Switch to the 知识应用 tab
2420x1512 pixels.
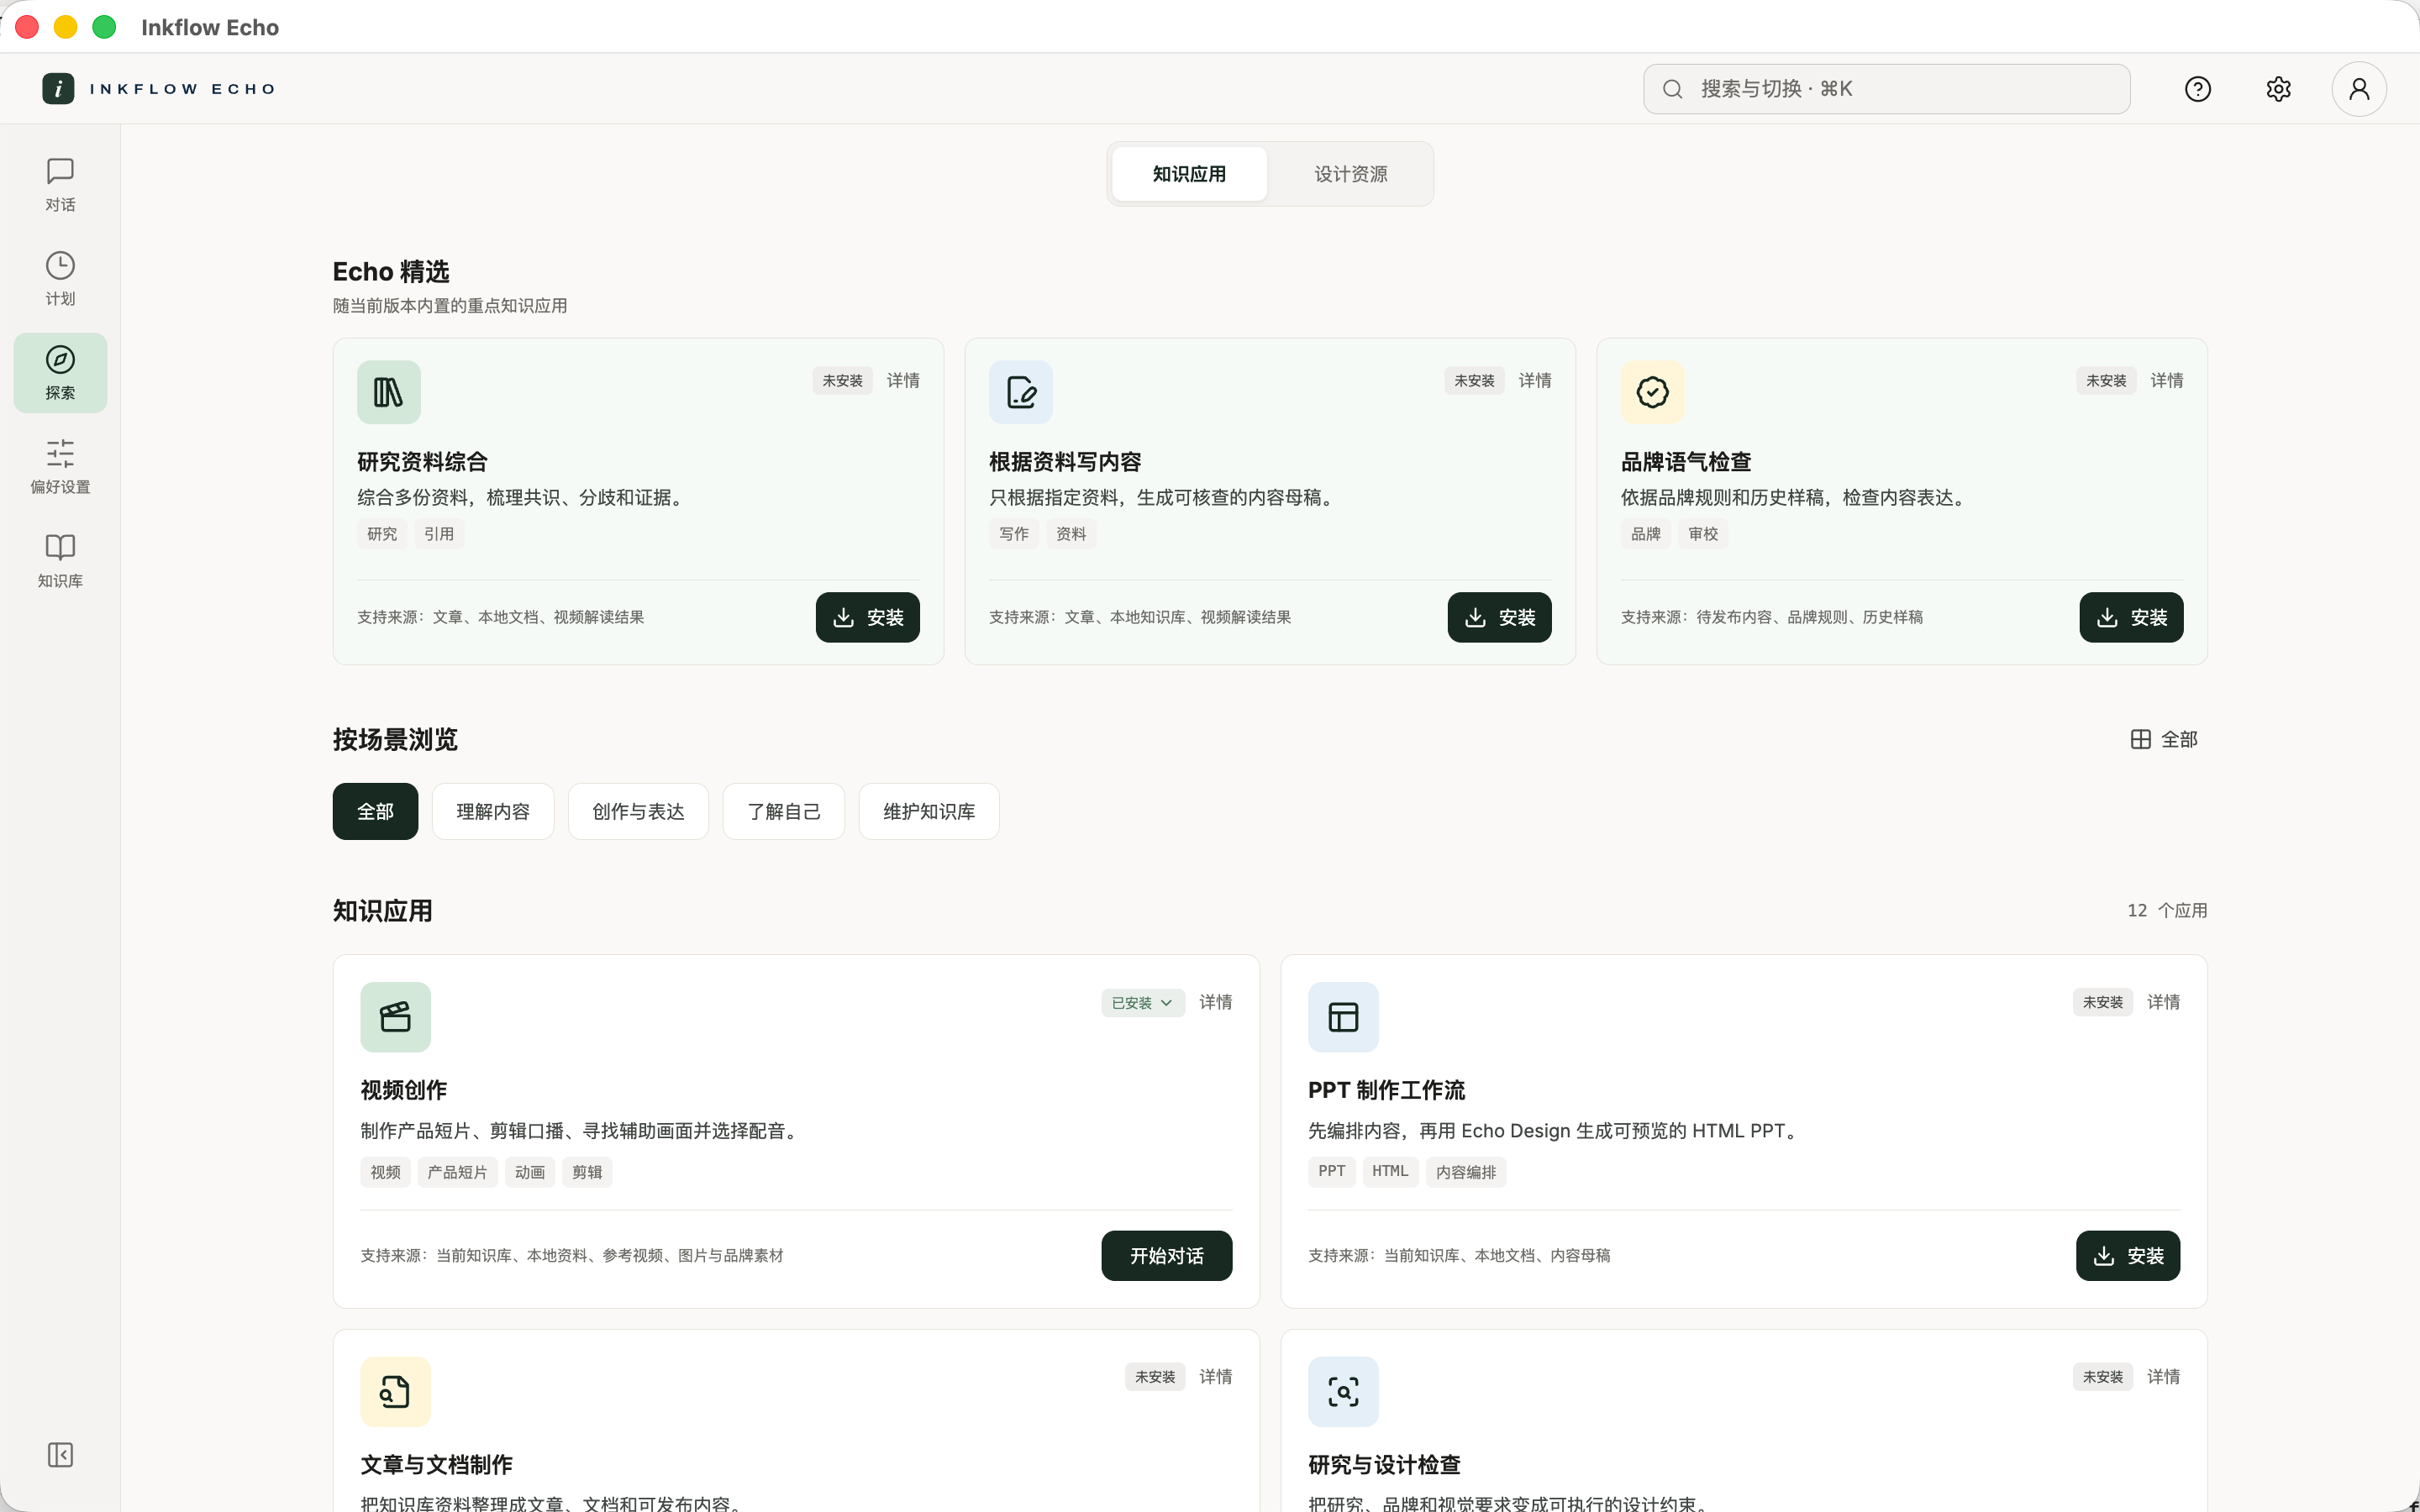pos(1189,174)
